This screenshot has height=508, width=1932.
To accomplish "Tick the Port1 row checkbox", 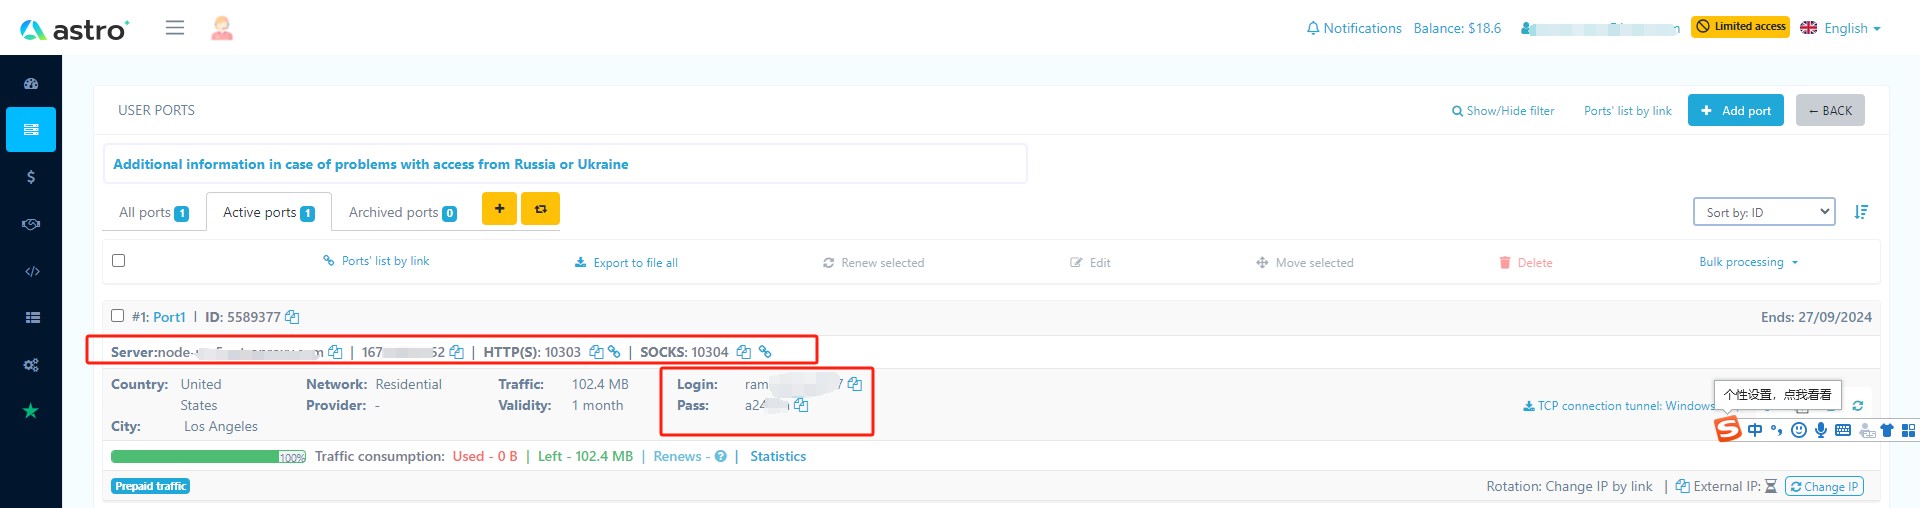I will click(117, 315).
